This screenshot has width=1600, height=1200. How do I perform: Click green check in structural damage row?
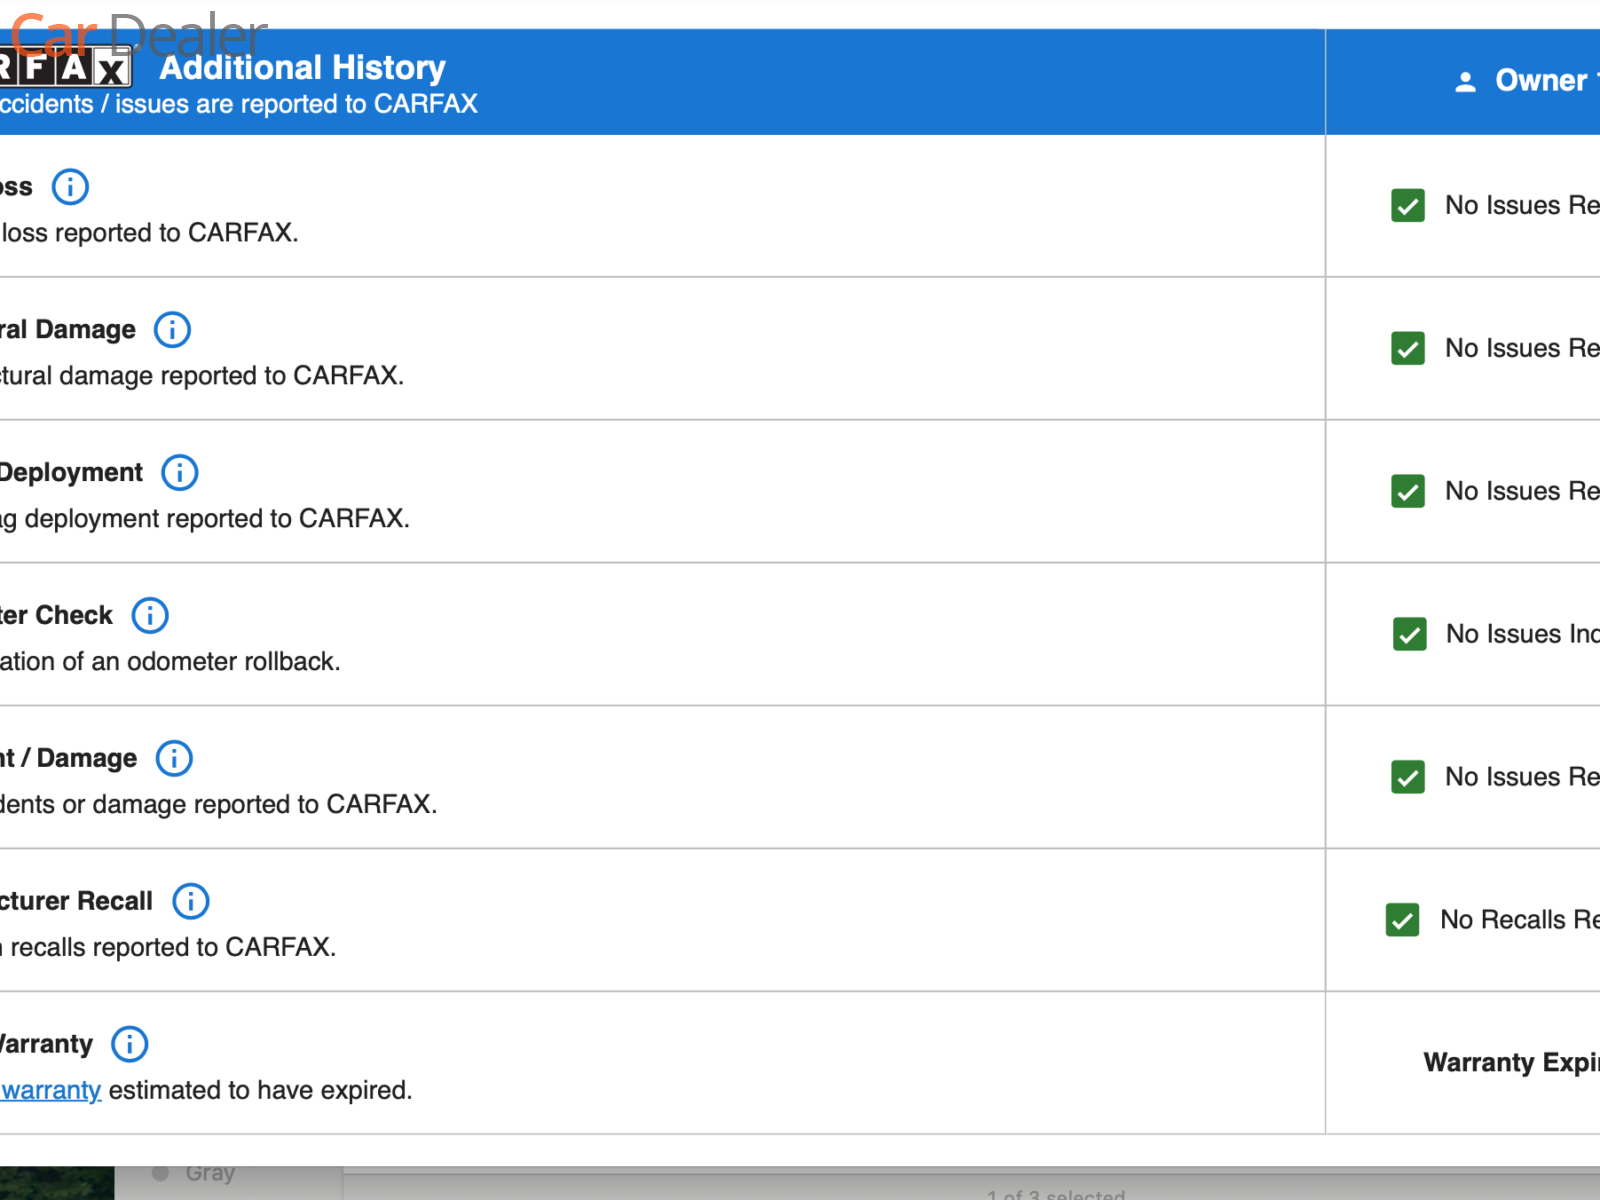tap(1408, 349)
